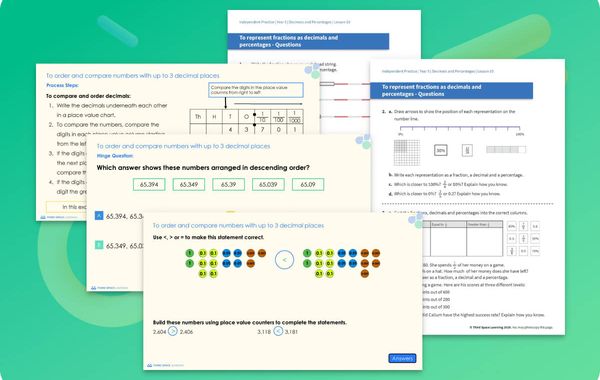Viewport: 600px width, 380px height.
Task: Click the circled < between 3.118 and 3.181
Action: (x=278, y=331)
